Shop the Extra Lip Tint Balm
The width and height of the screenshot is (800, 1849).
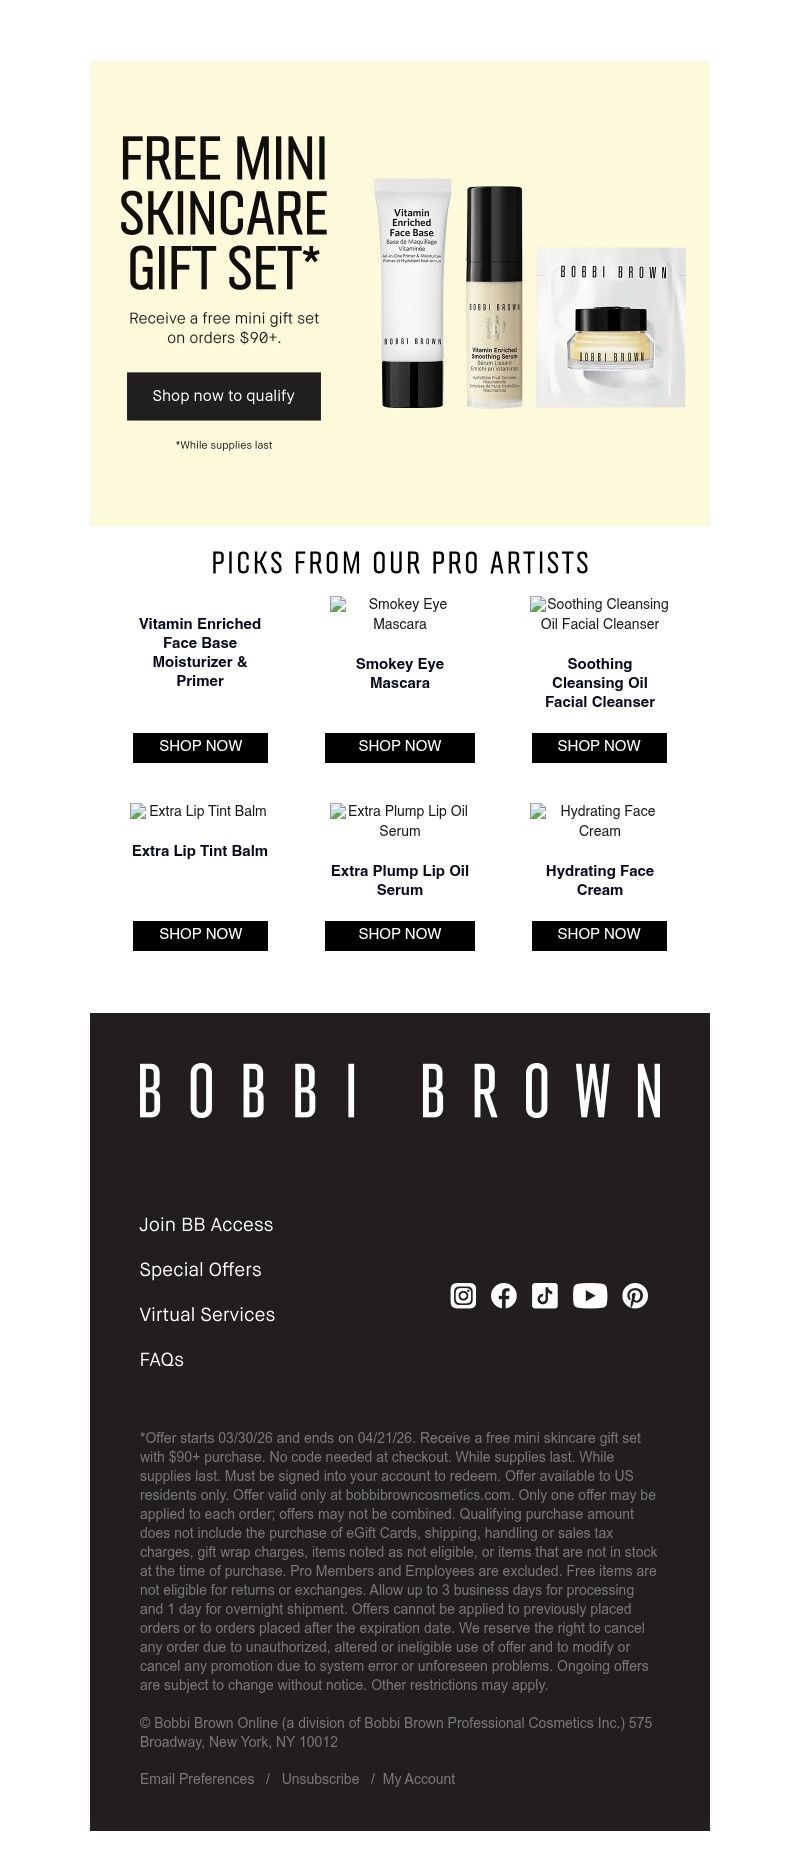click(200, 935)
